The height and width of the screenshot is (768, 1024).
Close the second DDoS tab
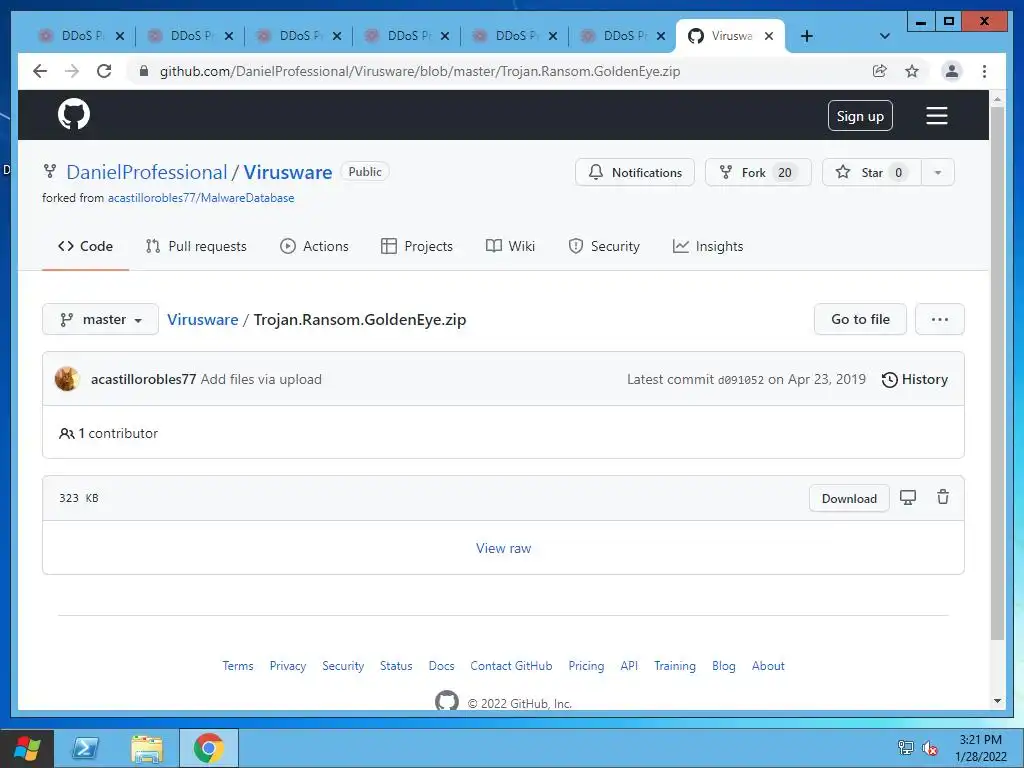coord(229,36)
